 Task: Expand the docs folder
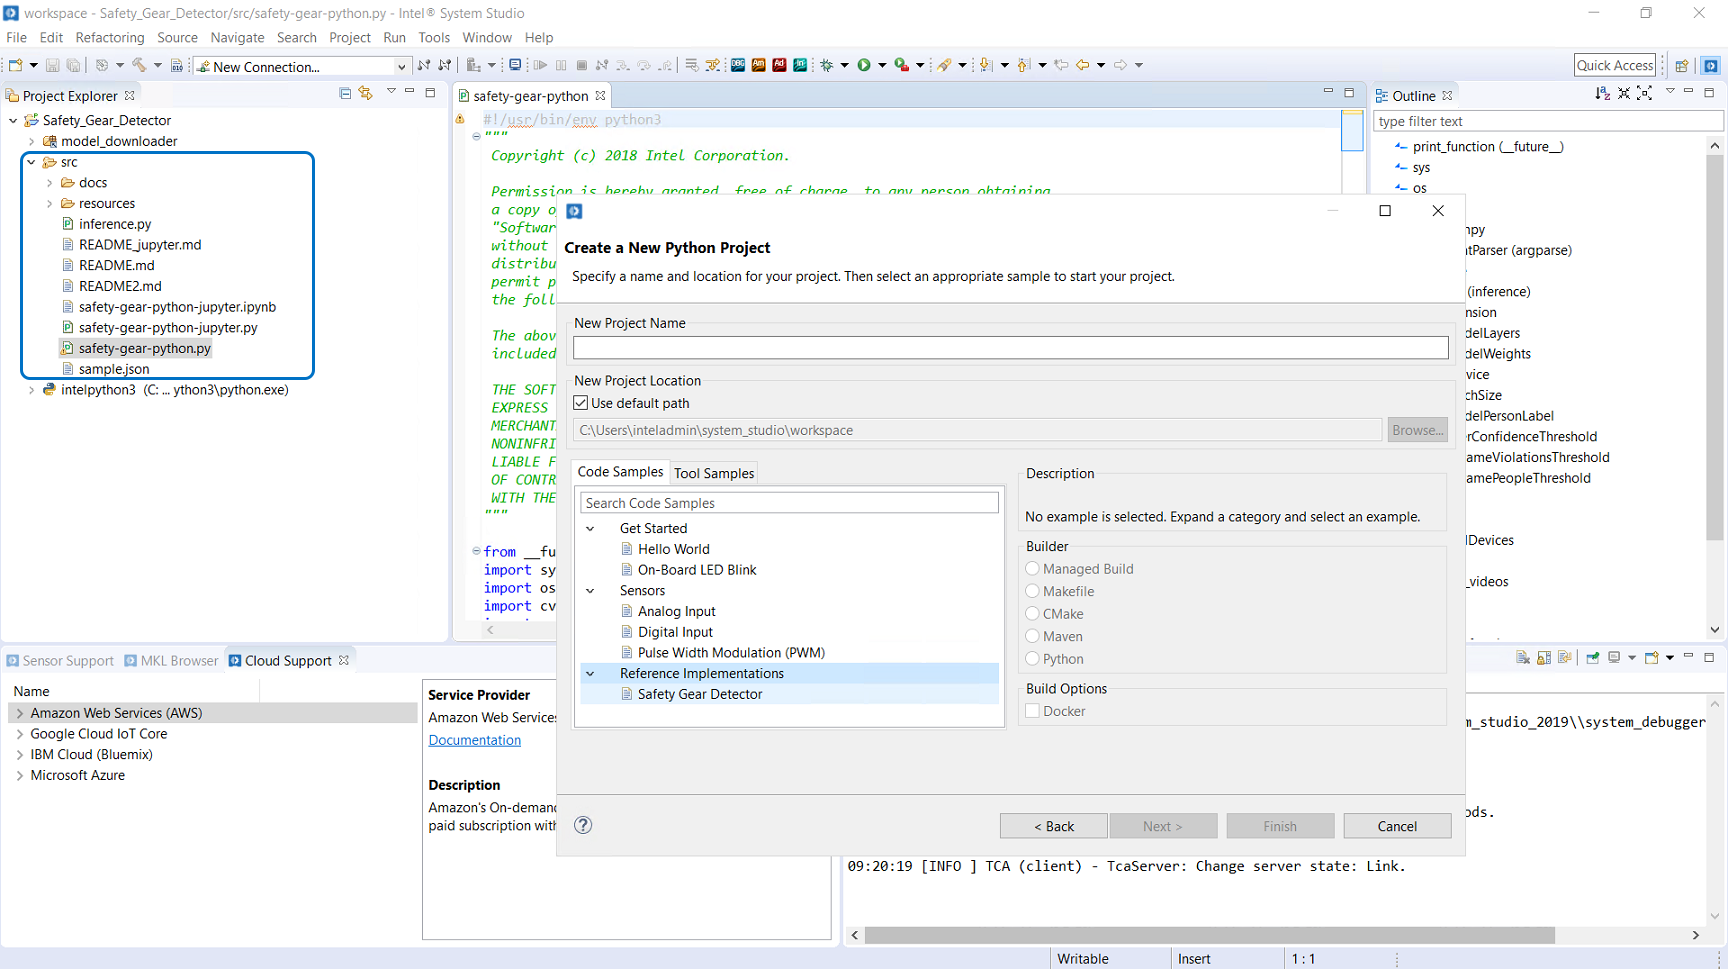tap(50, 183)
